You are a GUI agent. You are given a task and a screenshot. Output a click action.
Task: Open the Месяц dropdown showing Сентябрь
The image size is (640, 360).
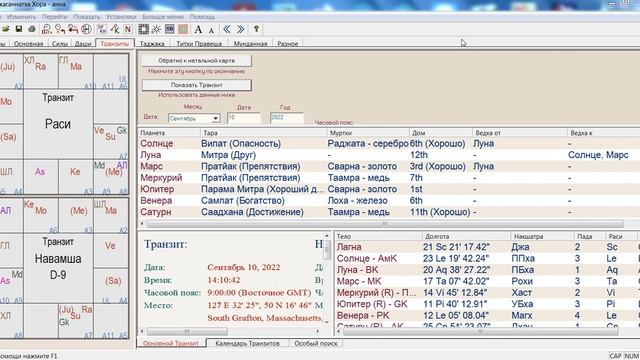[194, 118]
